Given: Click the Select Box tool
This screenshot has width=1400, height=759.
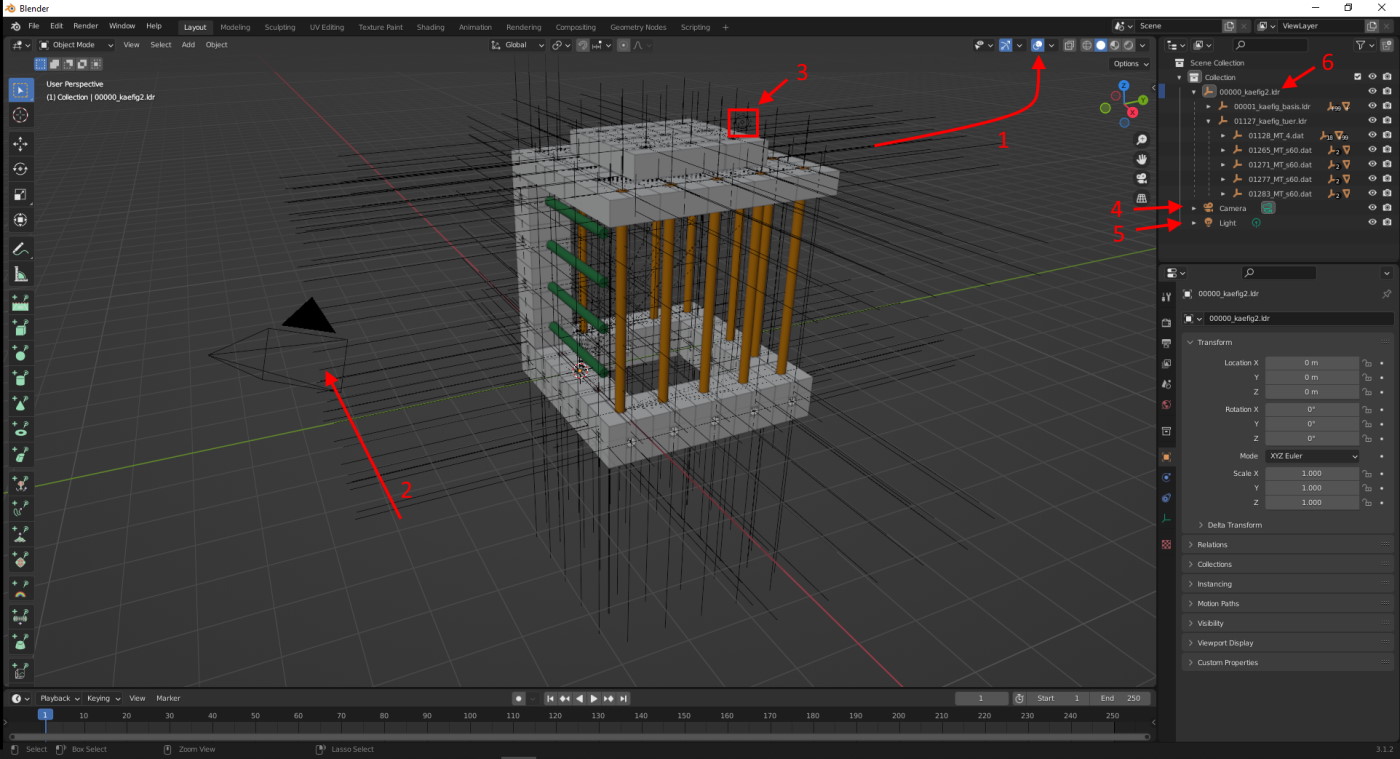Looking at the screenshot, I should pos(20,90).
